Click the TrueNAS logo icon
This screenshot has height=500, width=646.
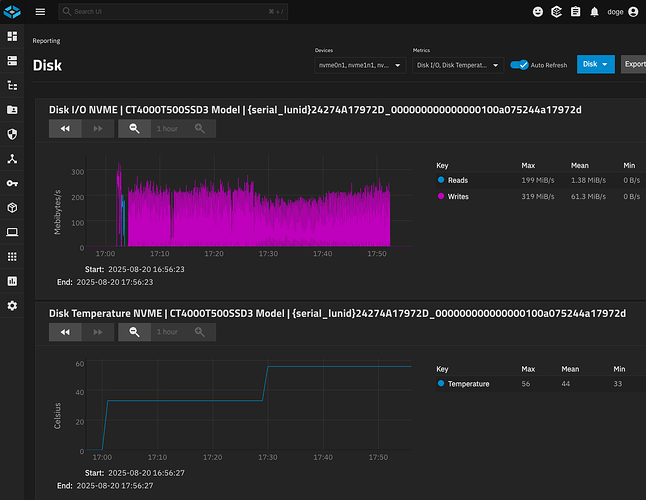point(12,12)
